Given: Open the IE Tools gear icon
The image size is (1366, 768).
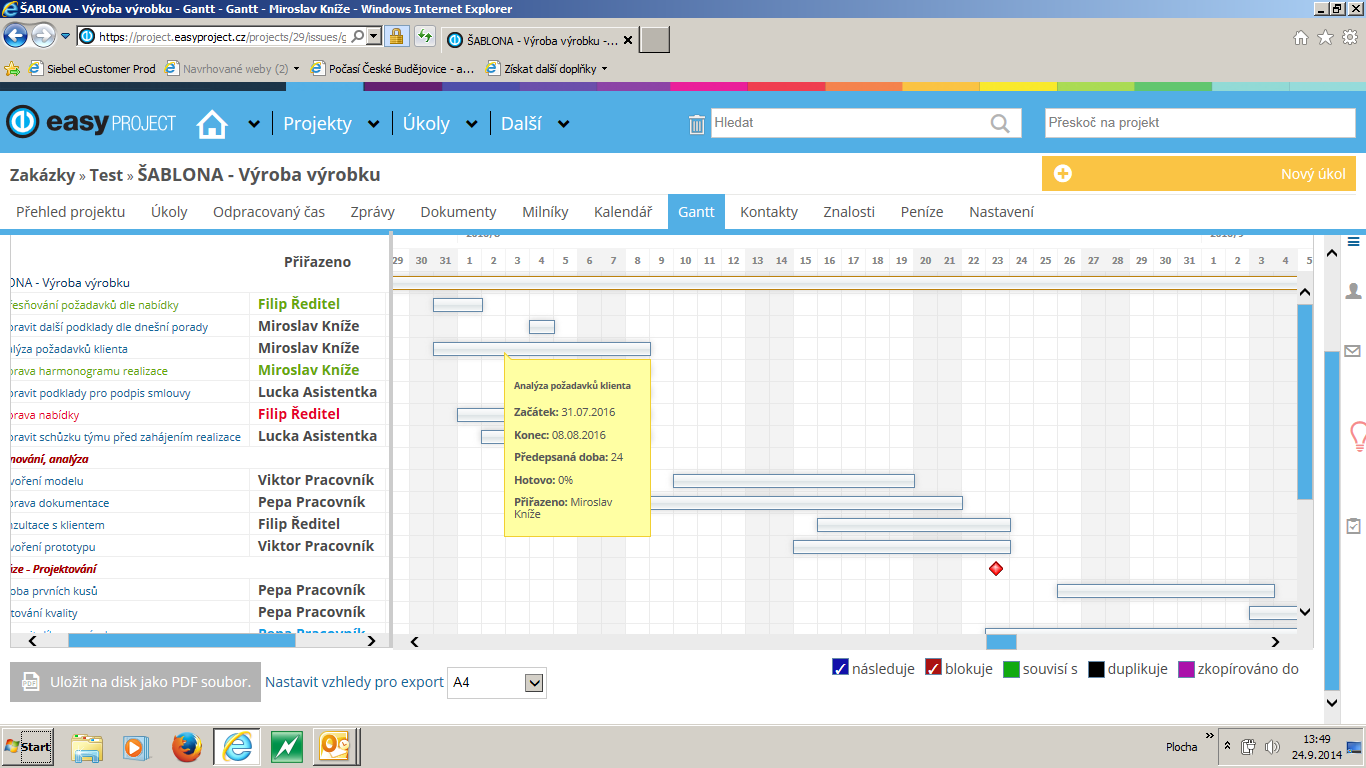Looking at the screenshot, I should 1350,37.
